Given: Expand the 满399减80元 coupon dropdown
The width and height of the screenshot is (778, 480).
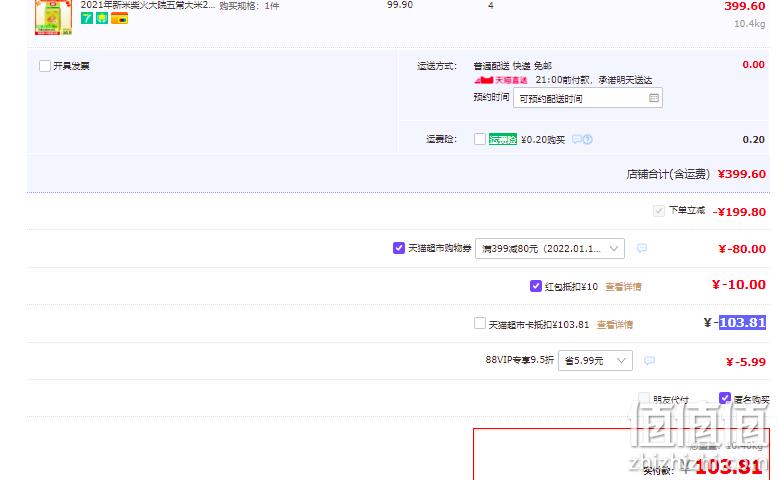Looking at the screenshot, I should tap(550, 249).
